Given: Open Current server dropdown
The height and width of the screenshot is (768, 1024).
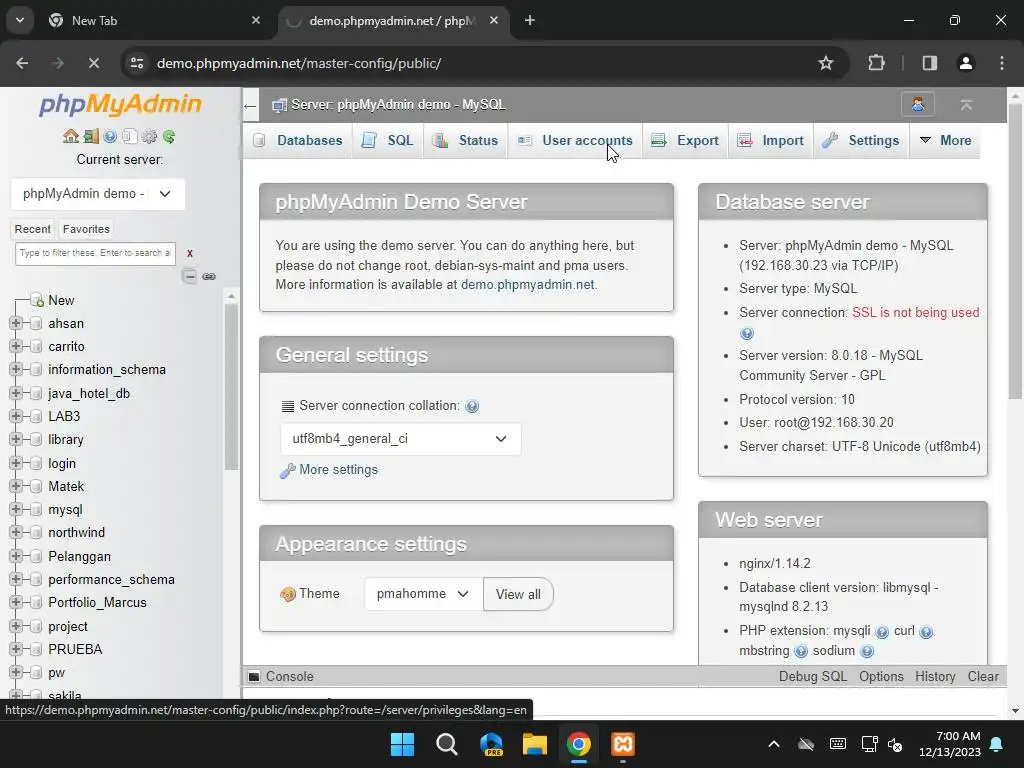Looking at the screenshot, I should [x=98, y=194].
